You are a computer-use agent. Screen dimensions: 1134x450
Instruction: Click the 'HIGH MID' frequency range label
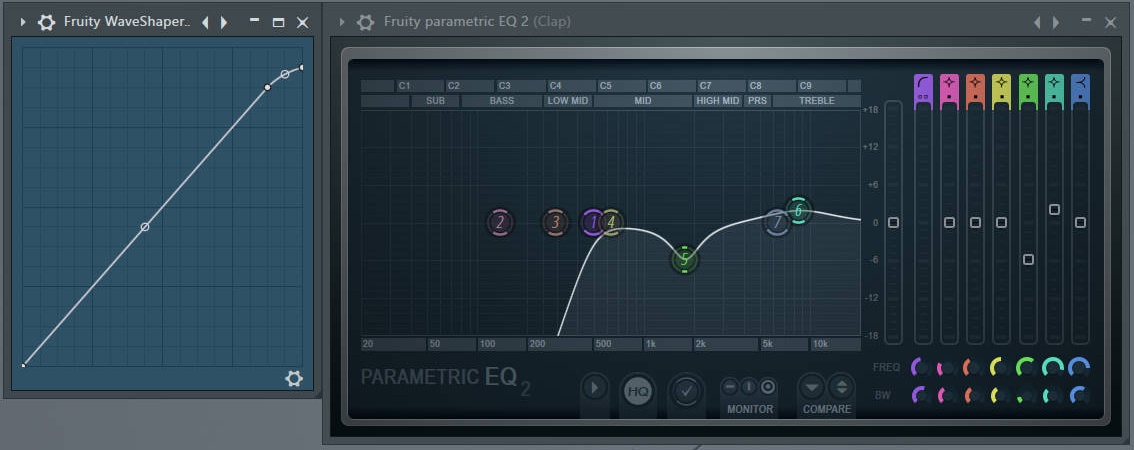(718, 101)
